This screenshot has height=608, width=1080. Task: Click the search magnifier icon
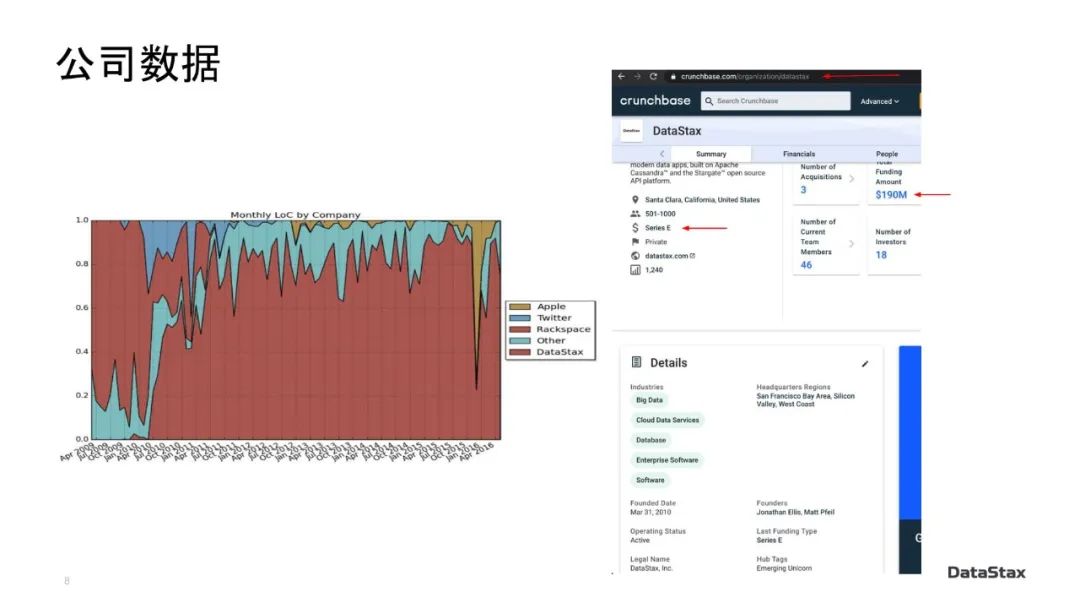click(709, 101)
